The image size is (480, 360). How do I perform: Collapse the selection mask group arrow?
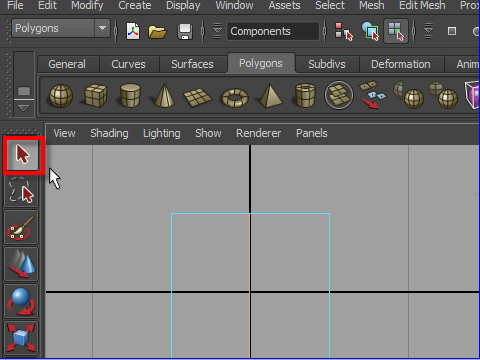[x=428, y=31]
